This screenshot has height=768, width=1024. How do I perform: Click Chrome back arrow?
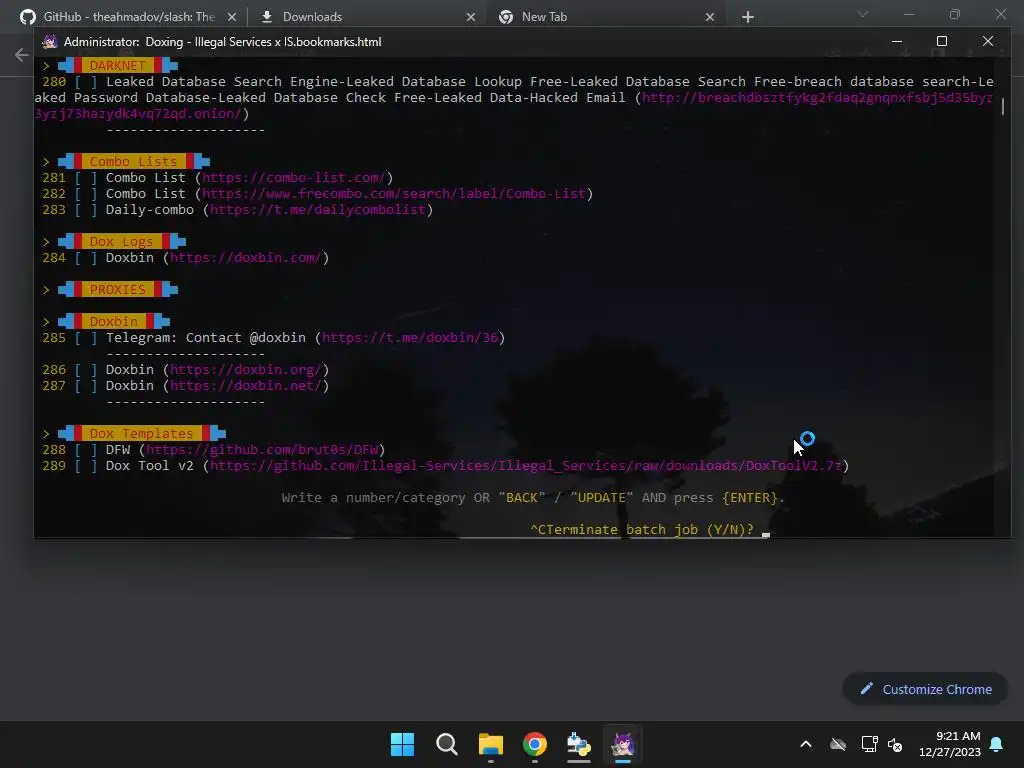tap(22, 55)
